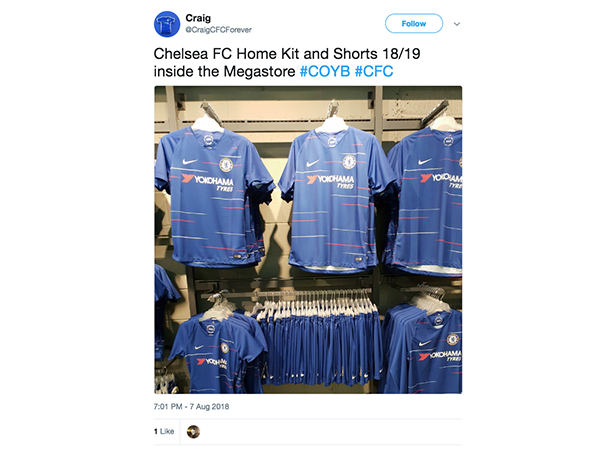Open the 7:01 PM - 7 Aug 2018 timestamp

coord(191,406)
